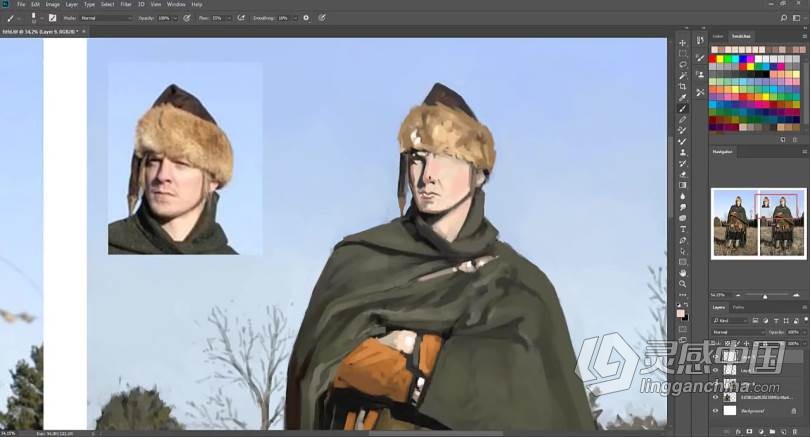The width and height of the screenshot is (810, 437).
Task: Open the Window menu
Action: [x=176, y=4]
